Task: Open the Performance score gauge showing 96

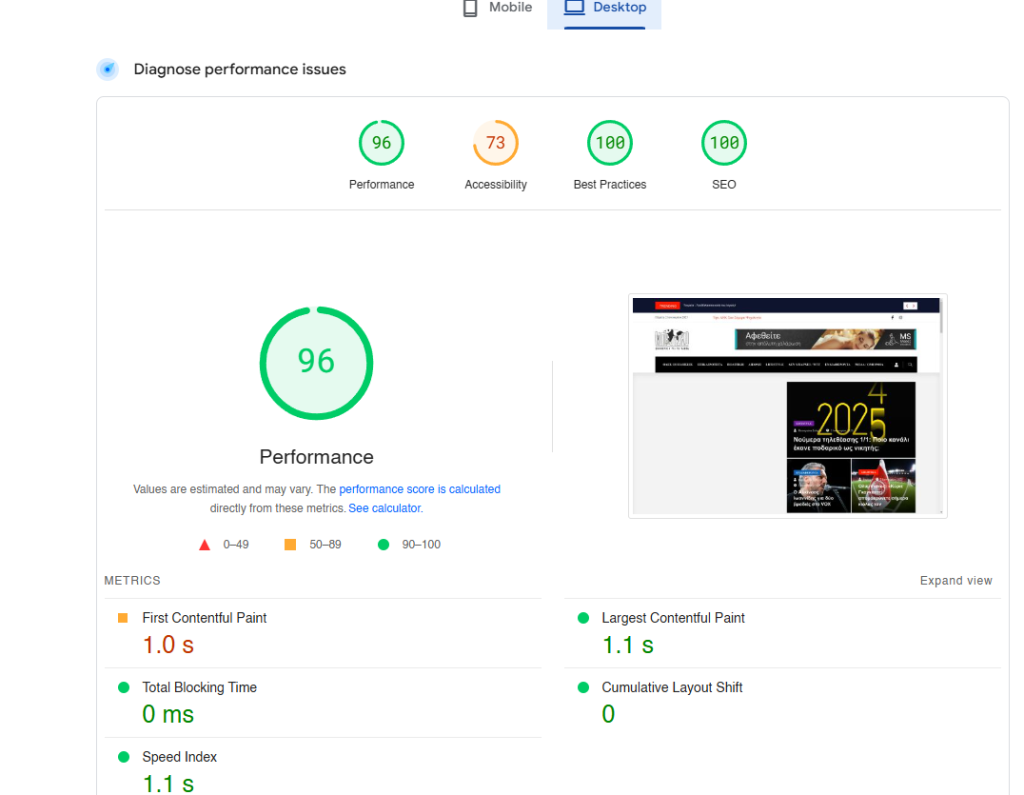Action: pos(381,143)
